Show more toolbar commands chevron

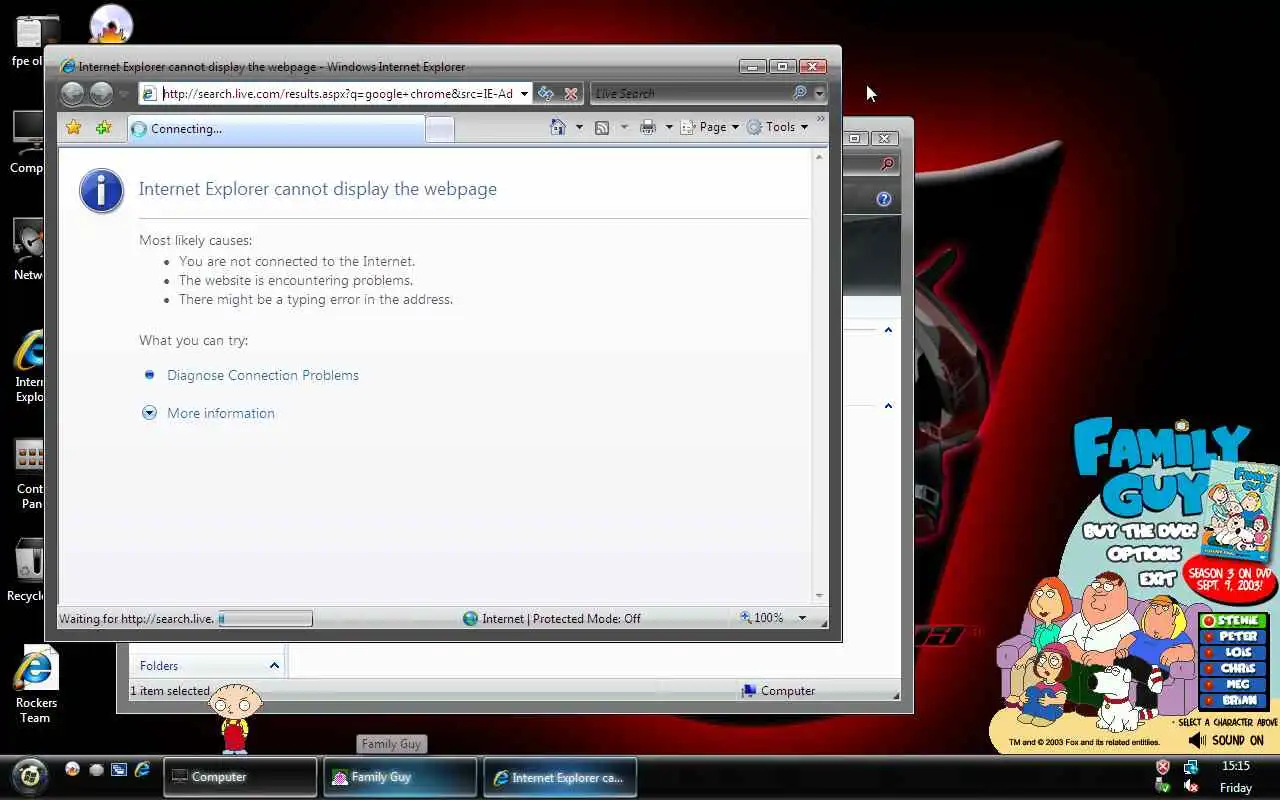[821, 120]
